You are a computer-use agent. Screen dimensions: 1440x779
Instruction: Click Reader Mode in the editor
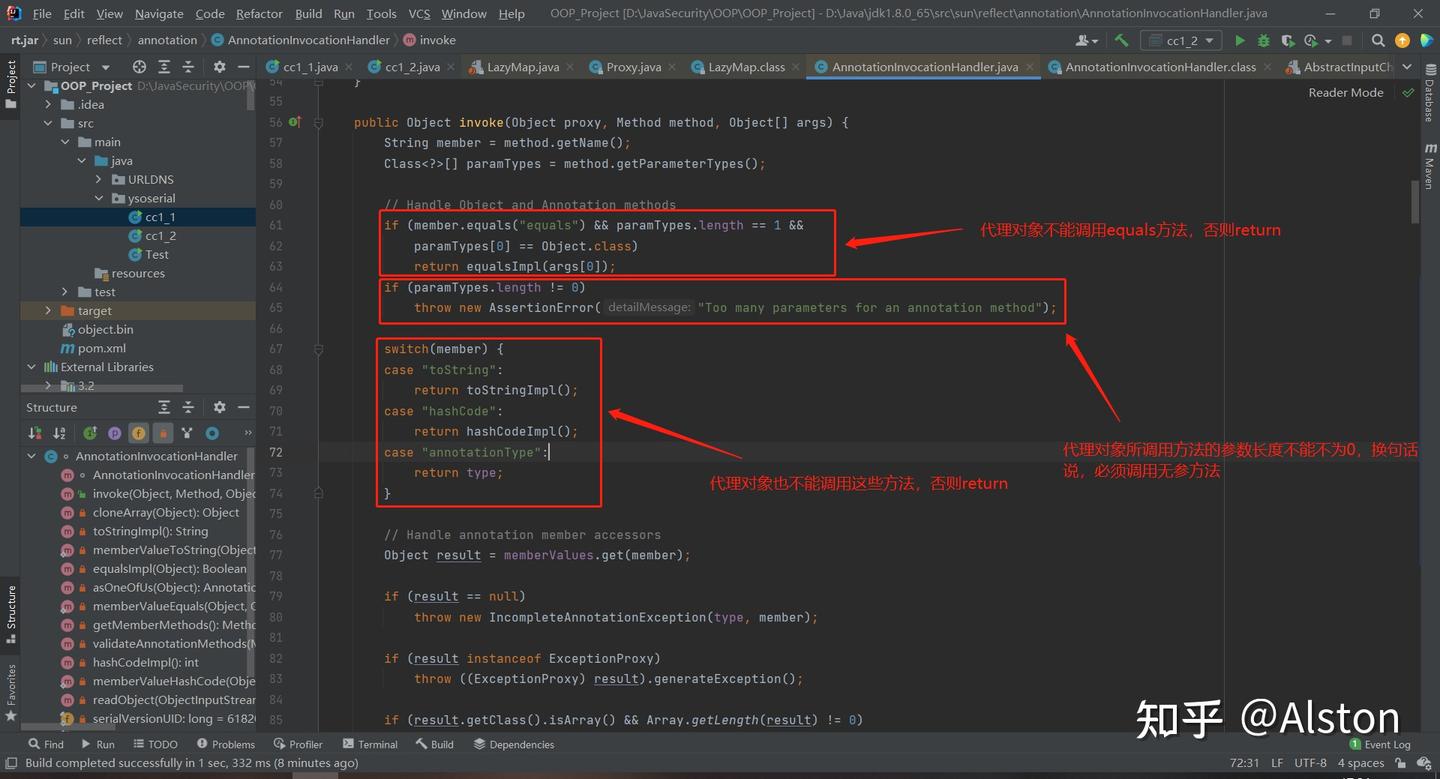(x=1346, y=92)
